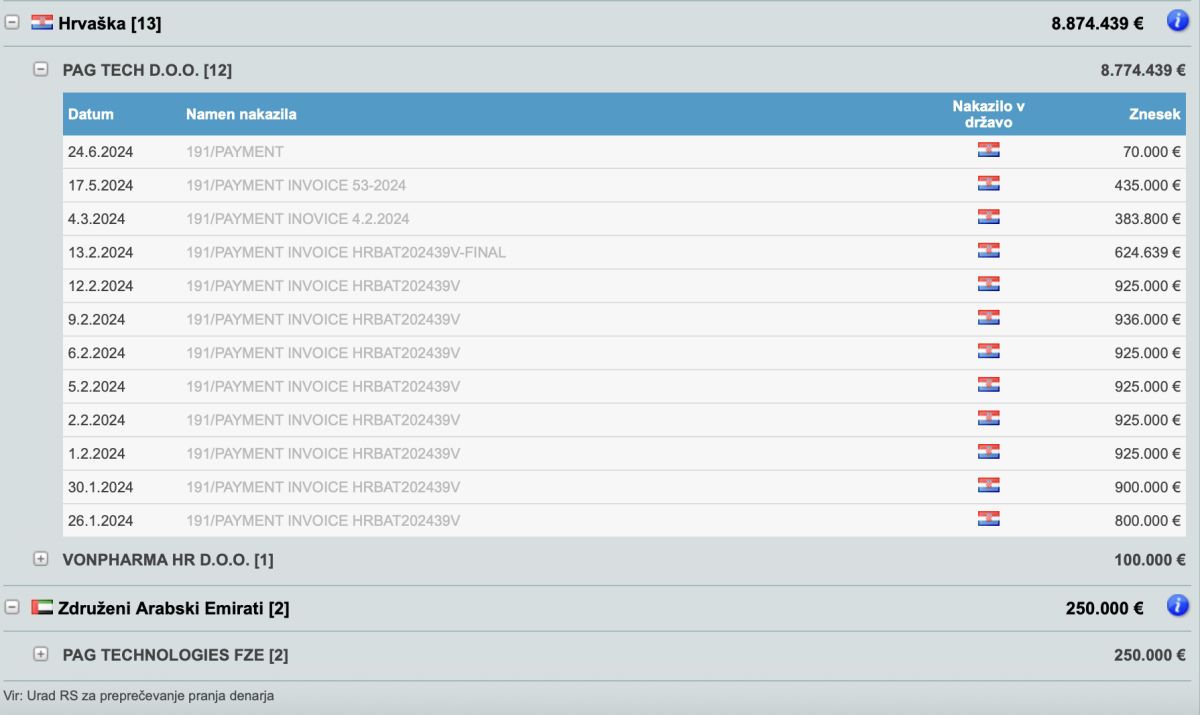Click info icon next to Združeni Arabski Emirati

[1178, 605]
